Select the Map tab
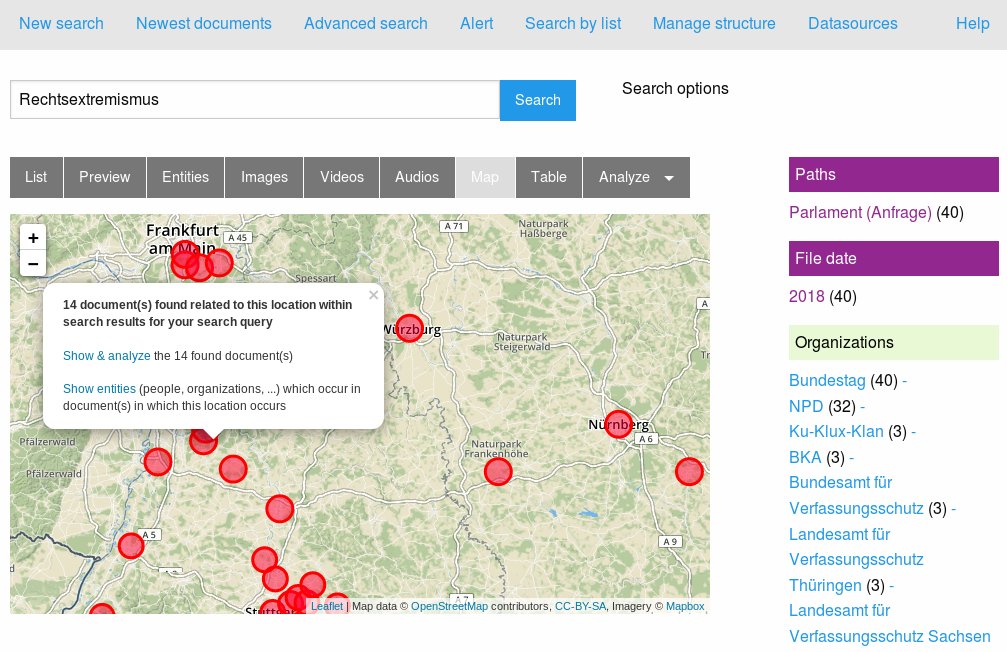 point(485,177)
